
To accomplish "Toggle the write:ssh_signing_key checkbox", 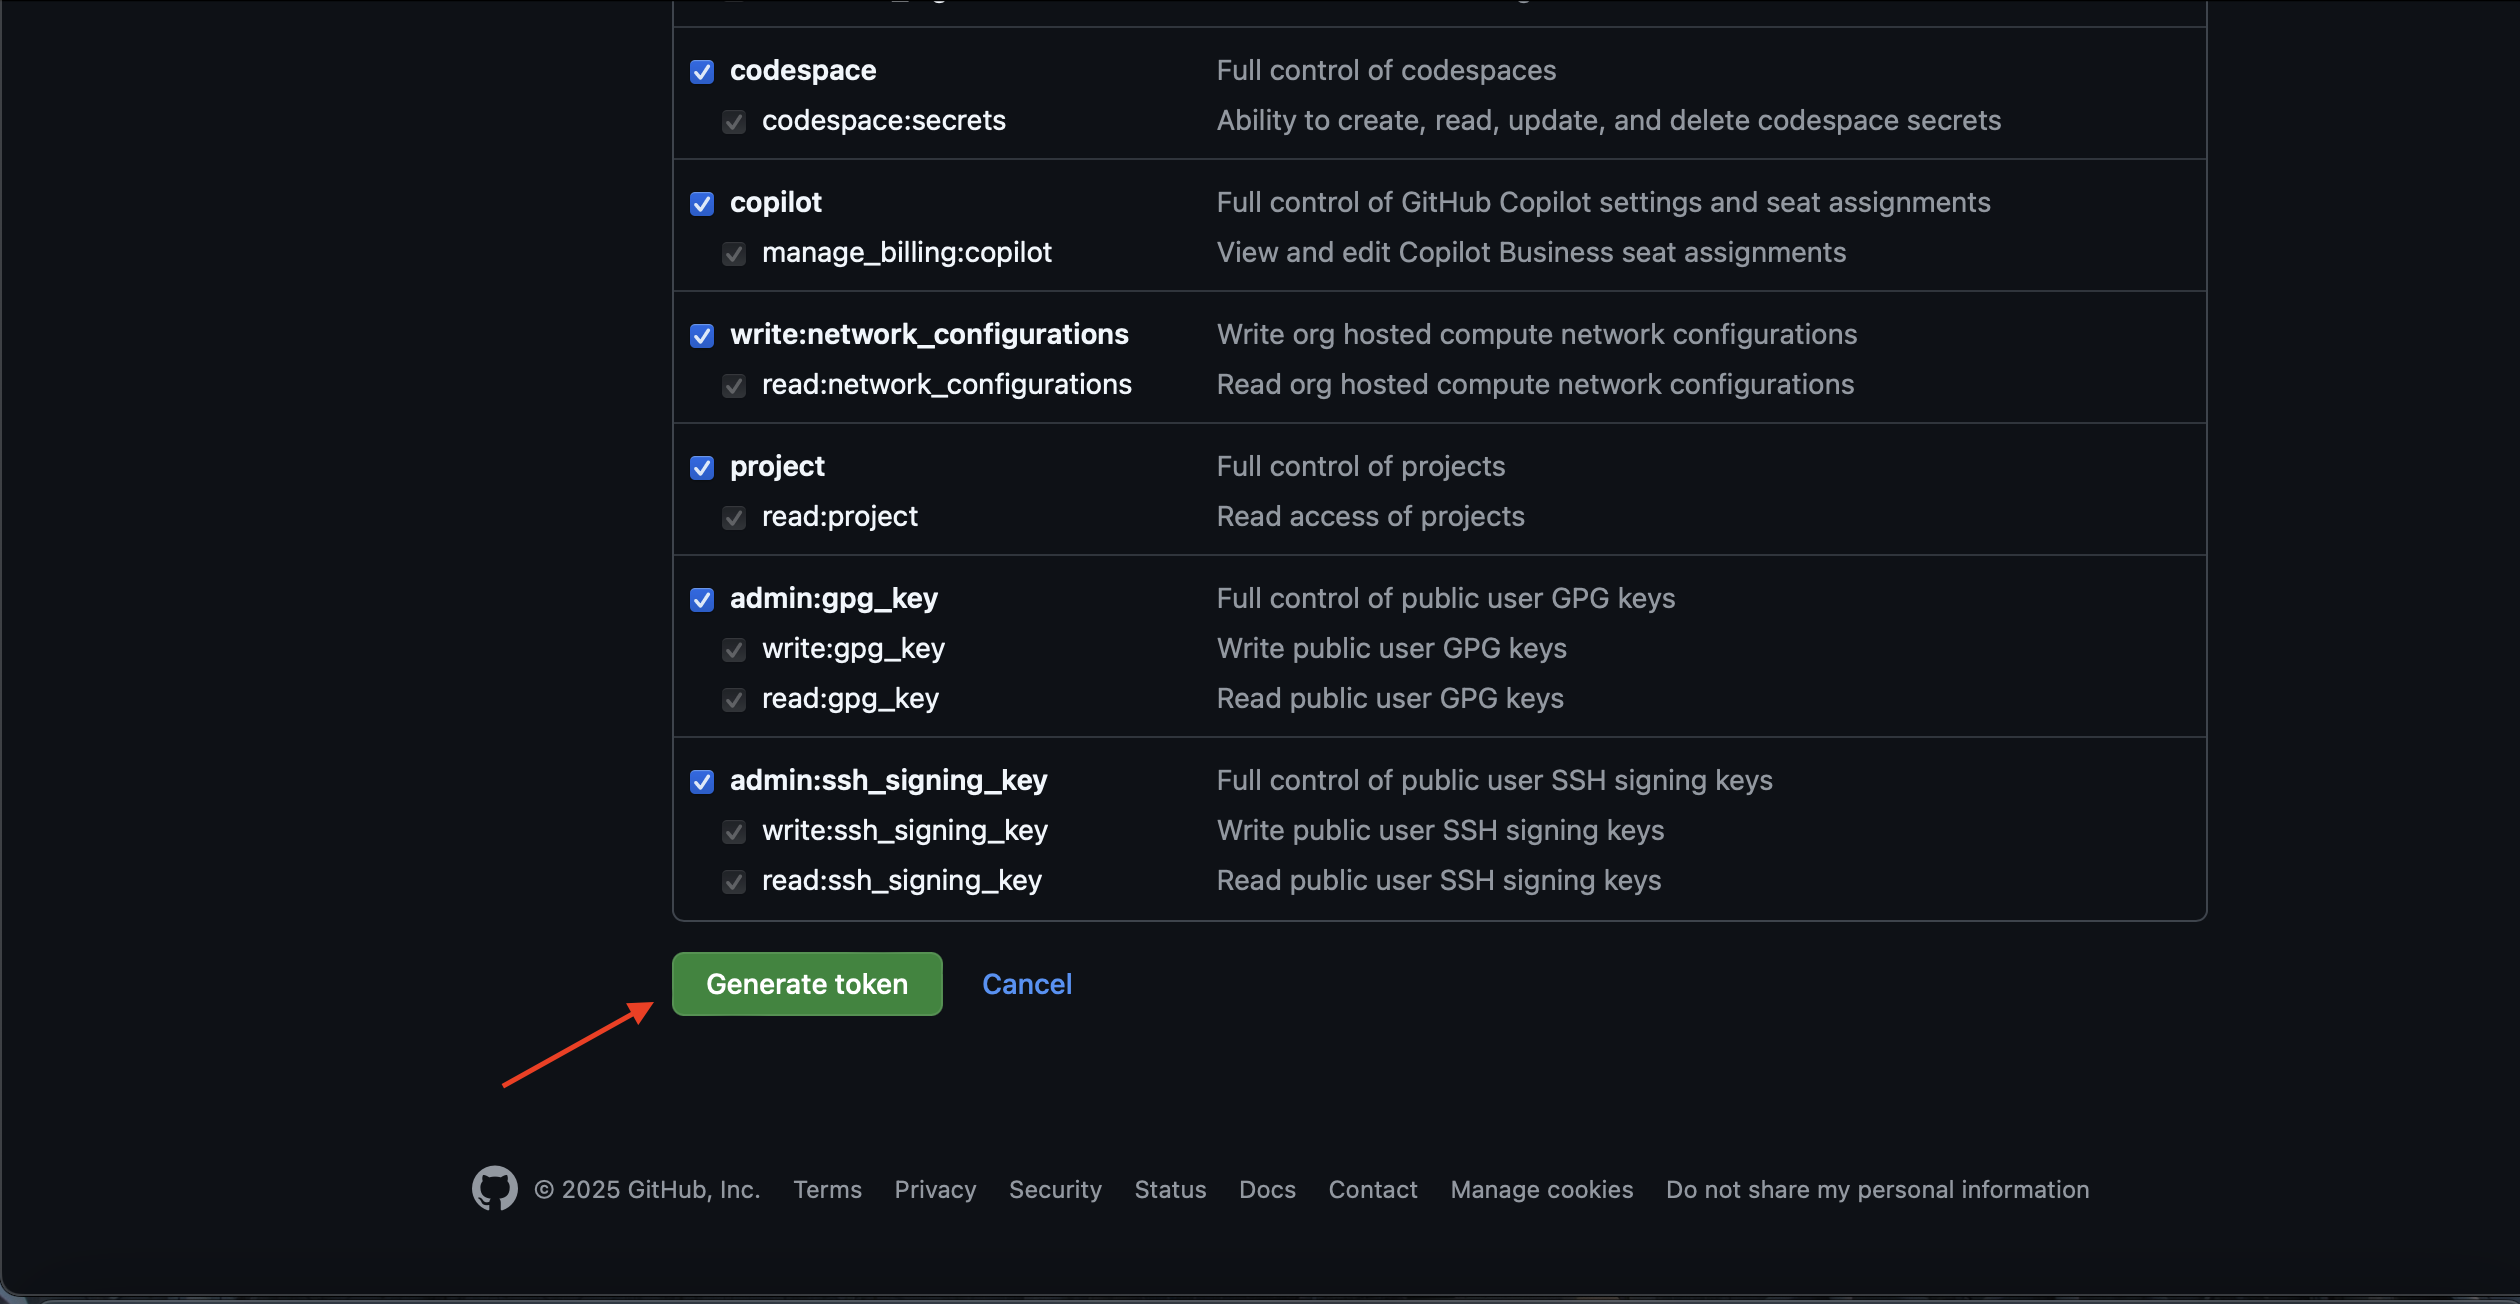I will (x=734, y=832).
